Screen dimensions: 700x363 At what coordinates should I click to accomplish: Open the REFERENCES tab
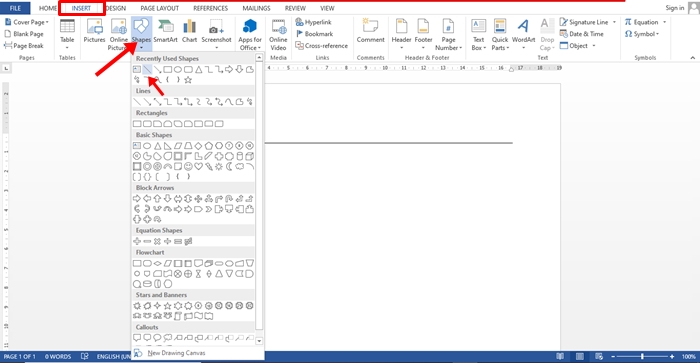[x=210, y=8]
